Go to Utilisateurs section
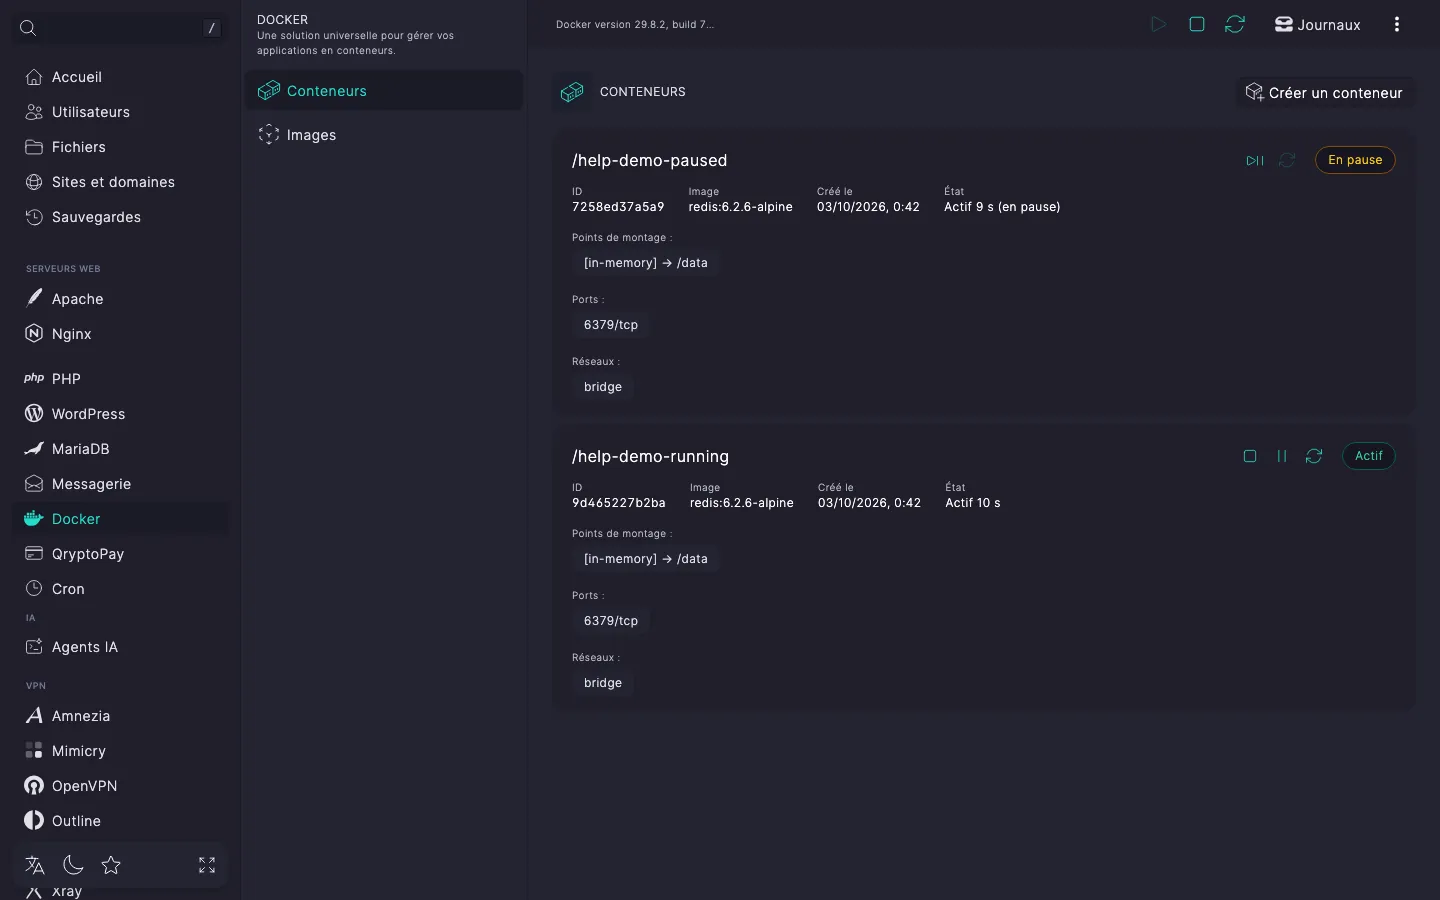This screenshot has width=1440, height=900. pos(120,112)
